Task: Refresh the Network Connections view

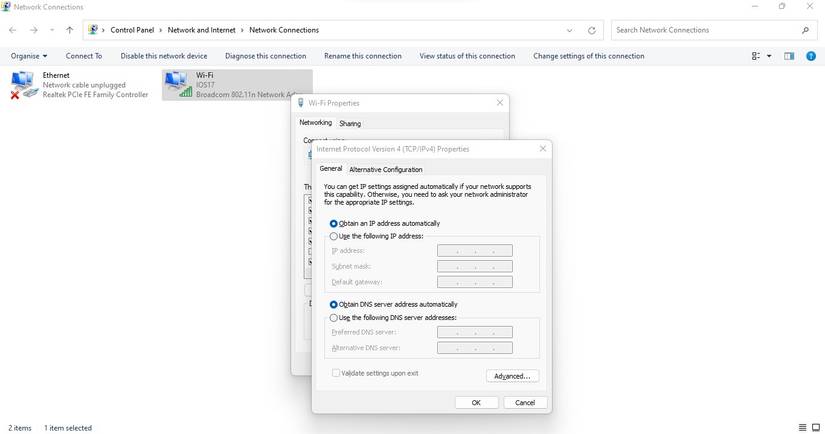Action: pos(592,31)
